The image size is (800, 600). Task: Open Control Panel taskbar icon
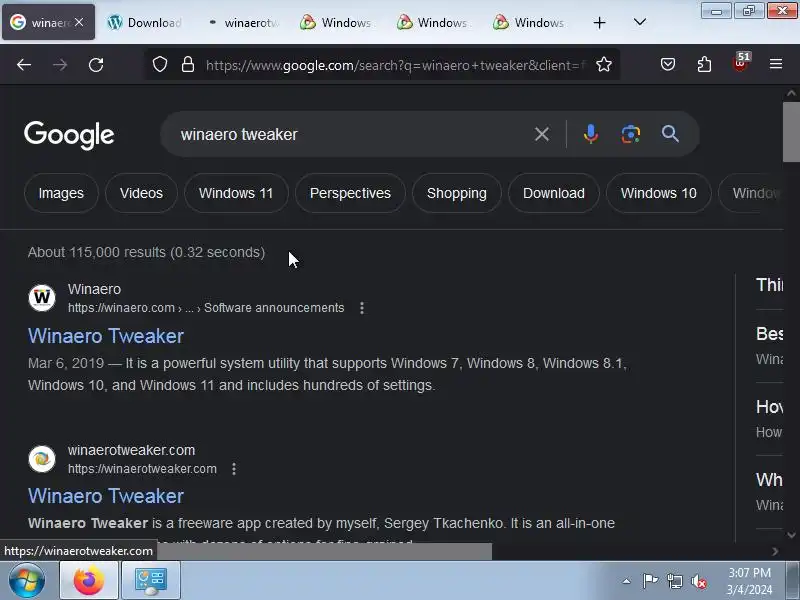click(x=151, y=580)
